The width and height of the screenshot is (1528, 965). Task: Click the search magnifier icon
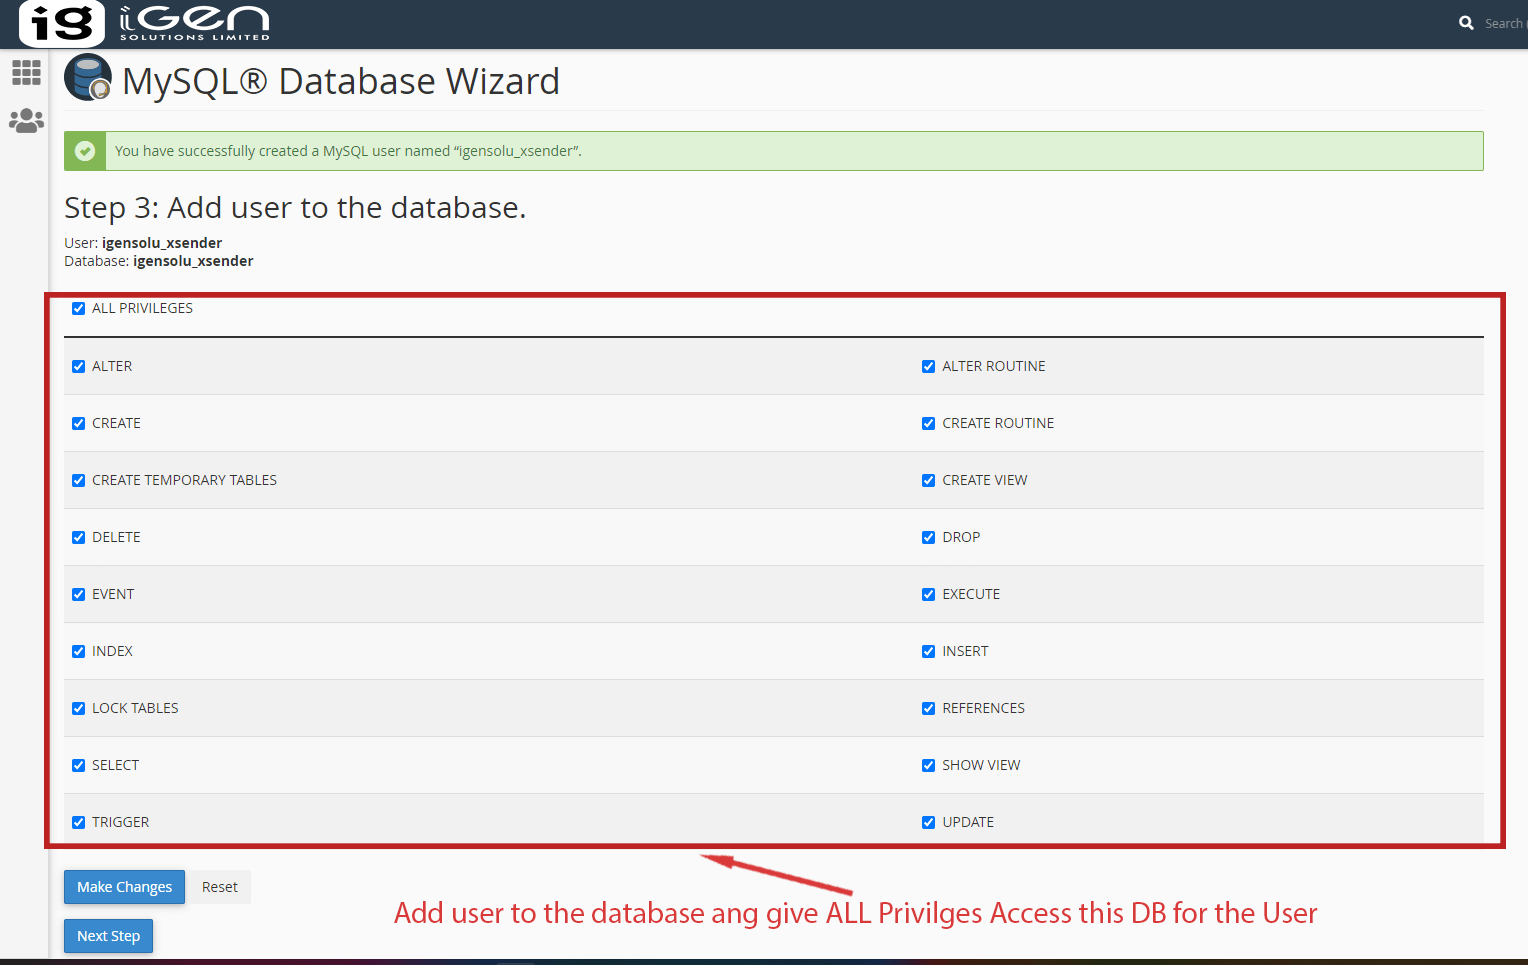[1466, 23]
